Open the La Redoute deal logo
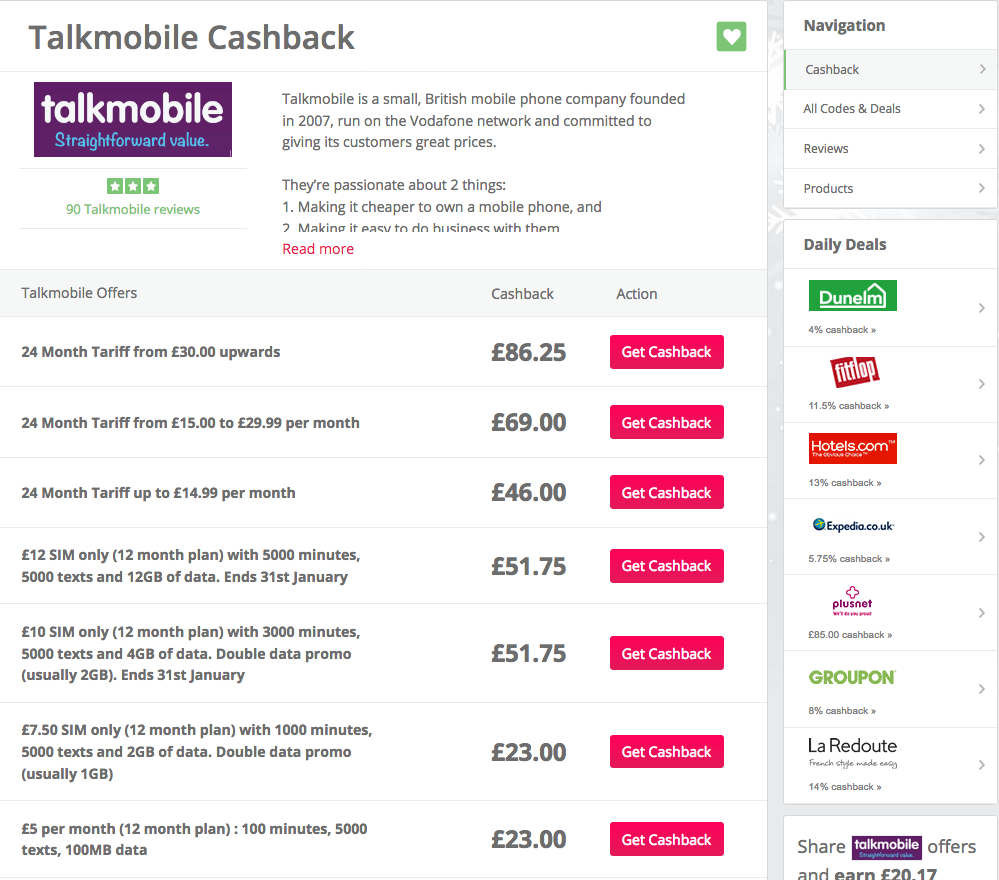Image resolution: width=999 pixels, height=880 pixels. [852, 752]
